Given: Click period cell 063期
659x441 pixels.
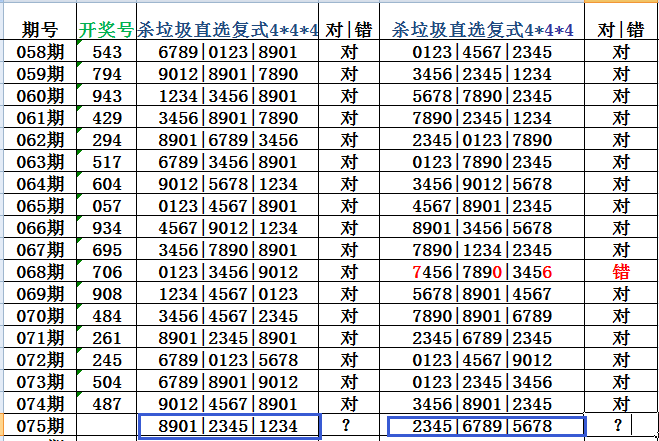Looking at the screenshot, I should [x=40, y=161].
